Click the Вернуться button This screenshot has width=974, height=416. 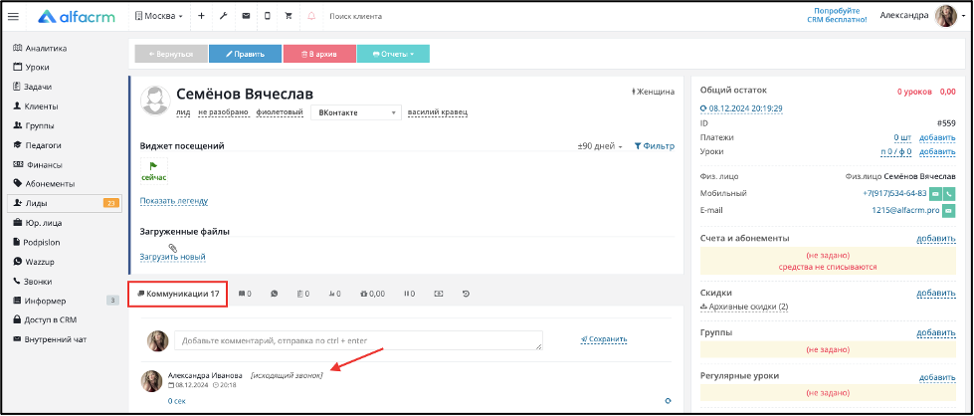(x=171, y=54)
